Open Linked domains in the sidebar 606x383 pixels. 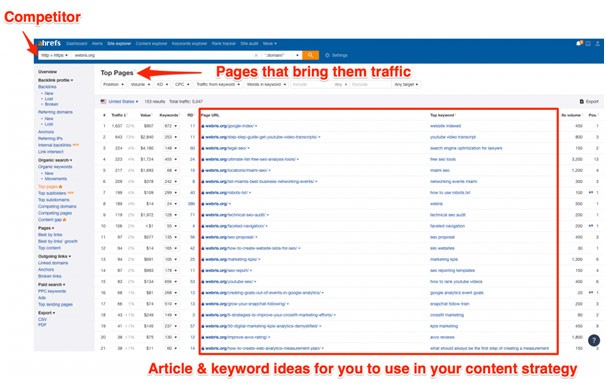[x=53, y=263]
